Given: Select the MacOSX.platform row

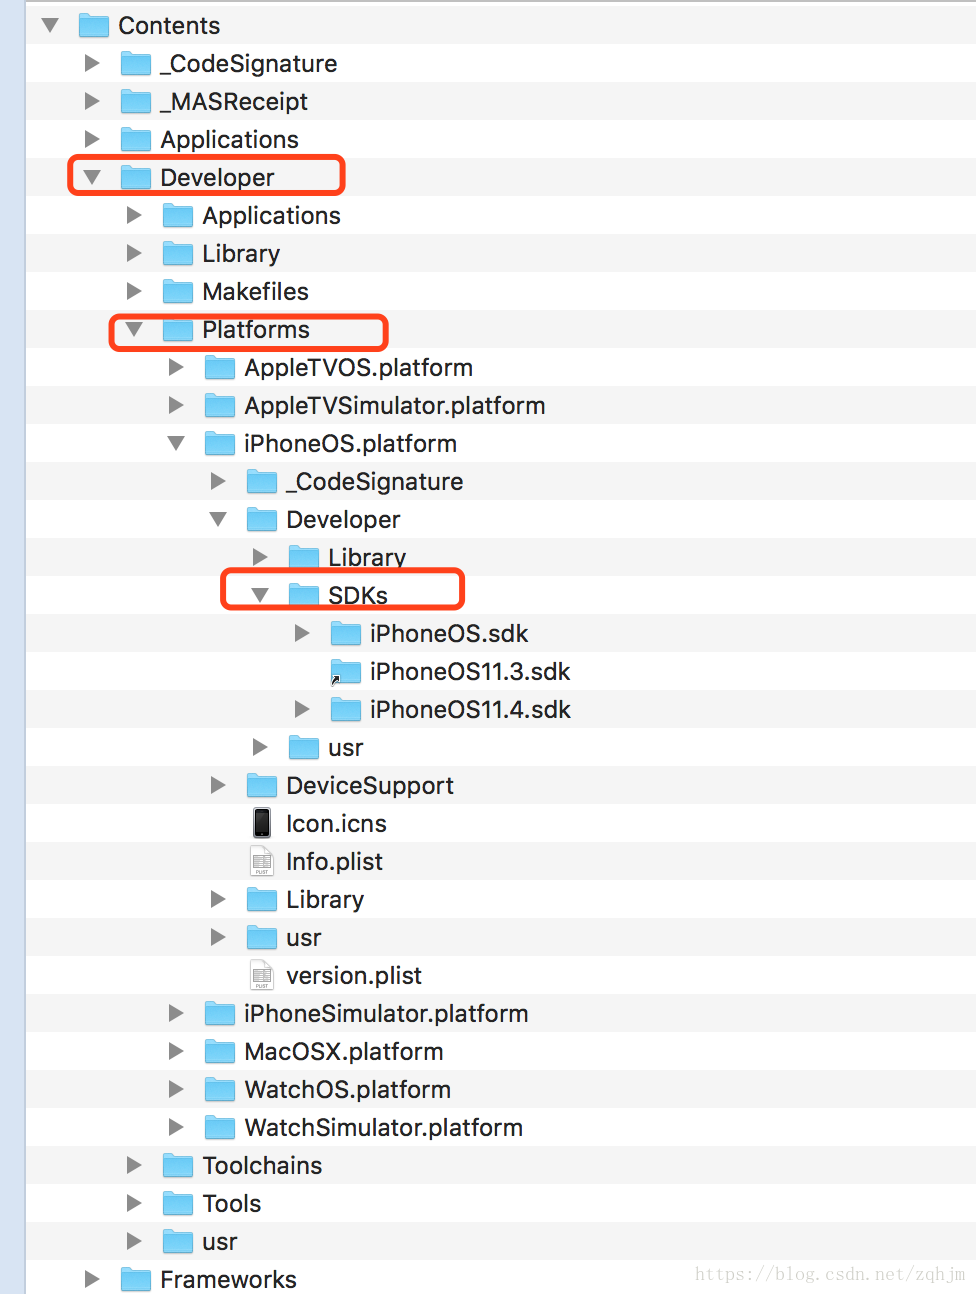Looking at the screenshot, I should 501,1051.
